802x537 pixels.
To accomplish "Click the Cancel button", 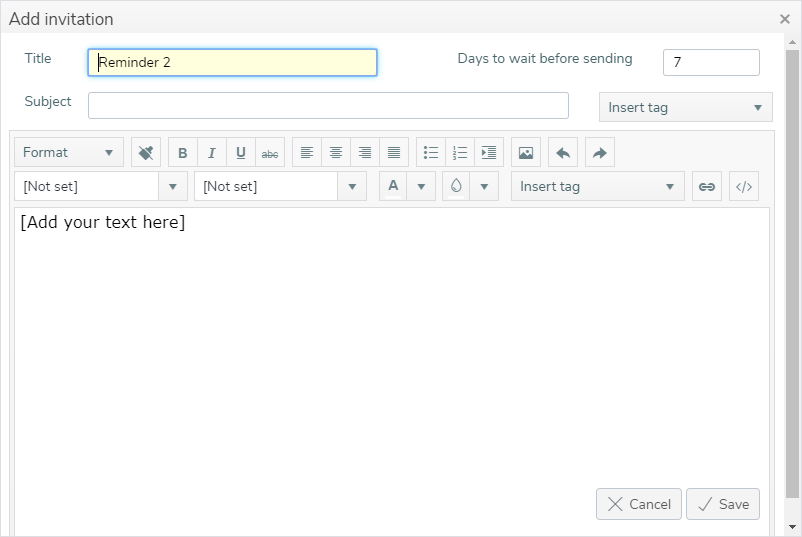I will [639, 504].
